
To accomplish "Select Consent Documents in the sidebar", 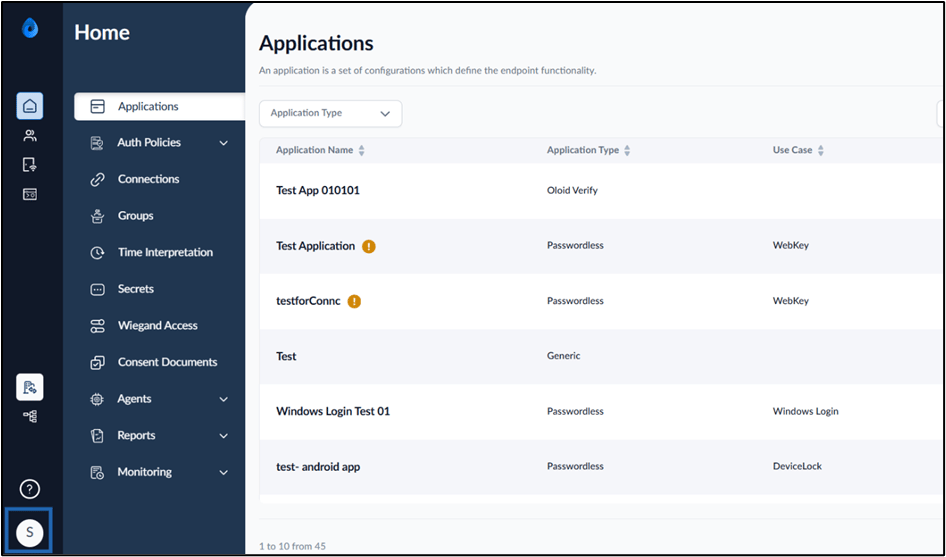I will (x=168, y=362).
